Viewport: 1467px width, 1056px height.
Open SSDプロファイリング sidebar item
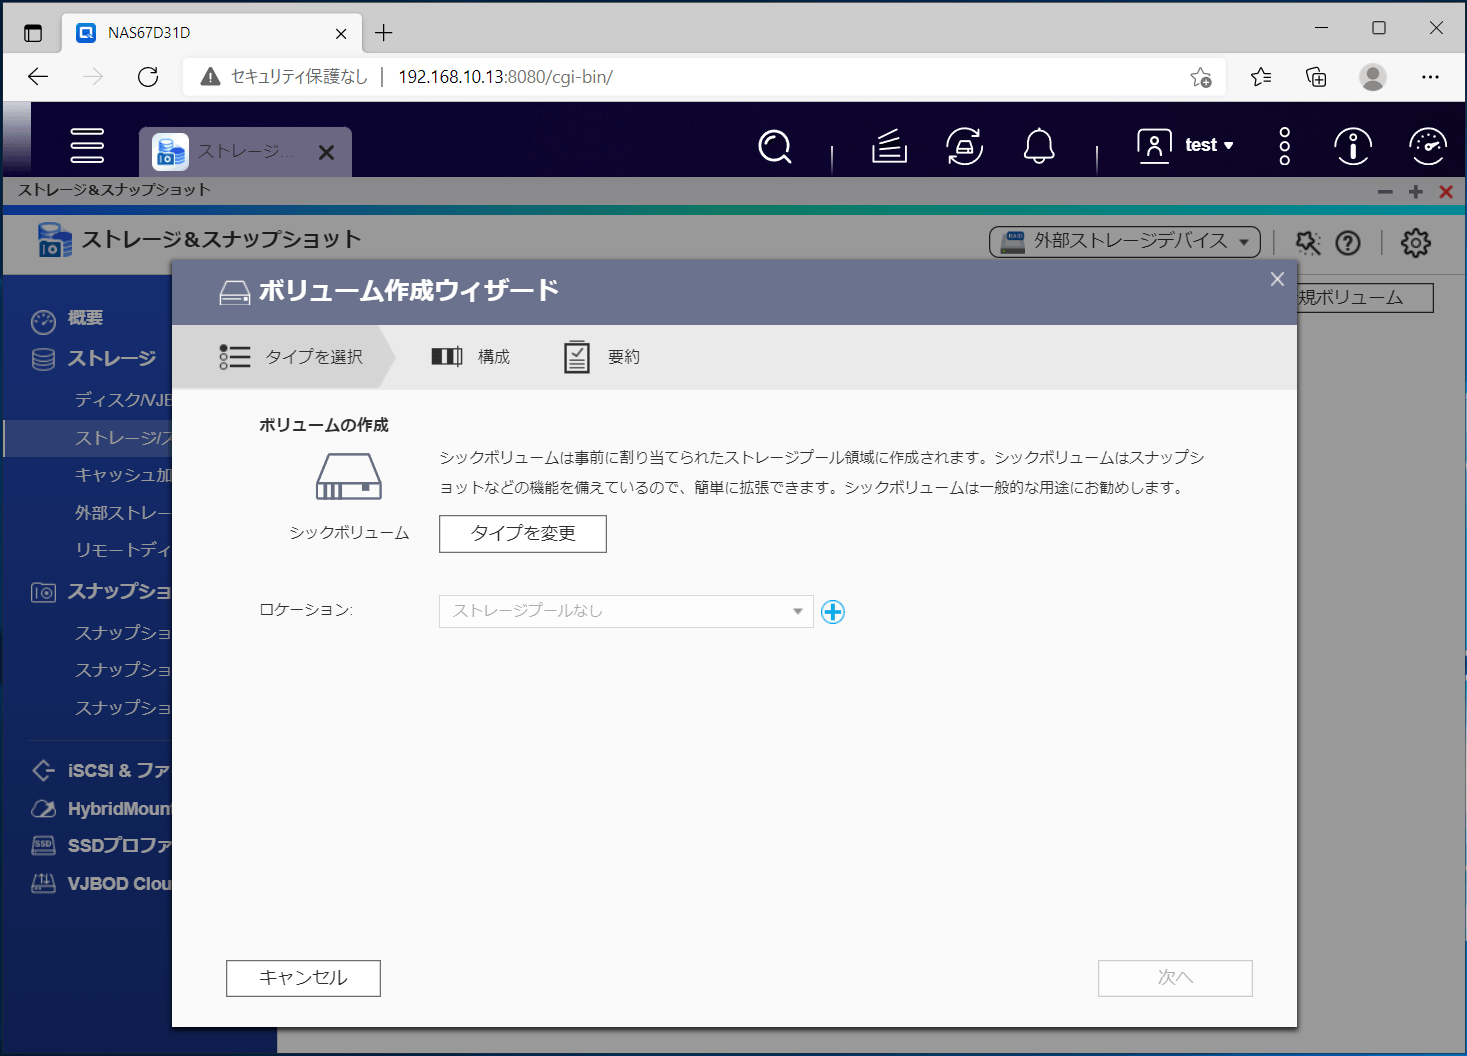pos(100,846)
